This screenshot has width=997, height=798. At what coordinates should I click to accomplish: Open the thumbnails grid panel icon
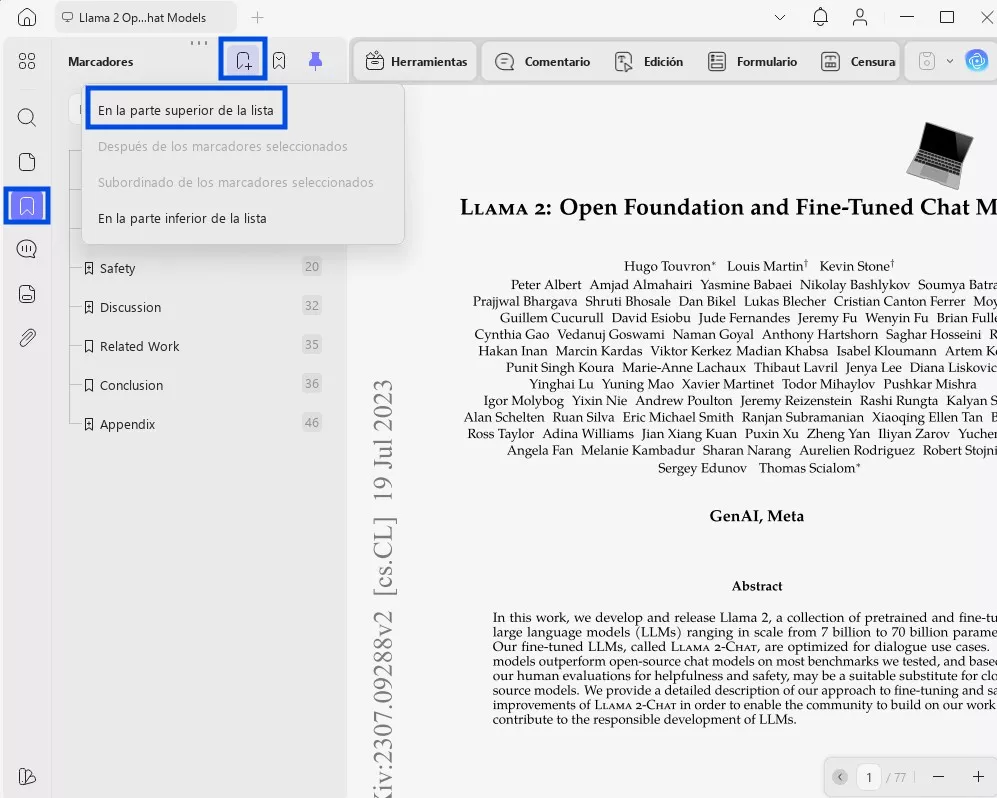pyautogui.click(x=27, y=61)
